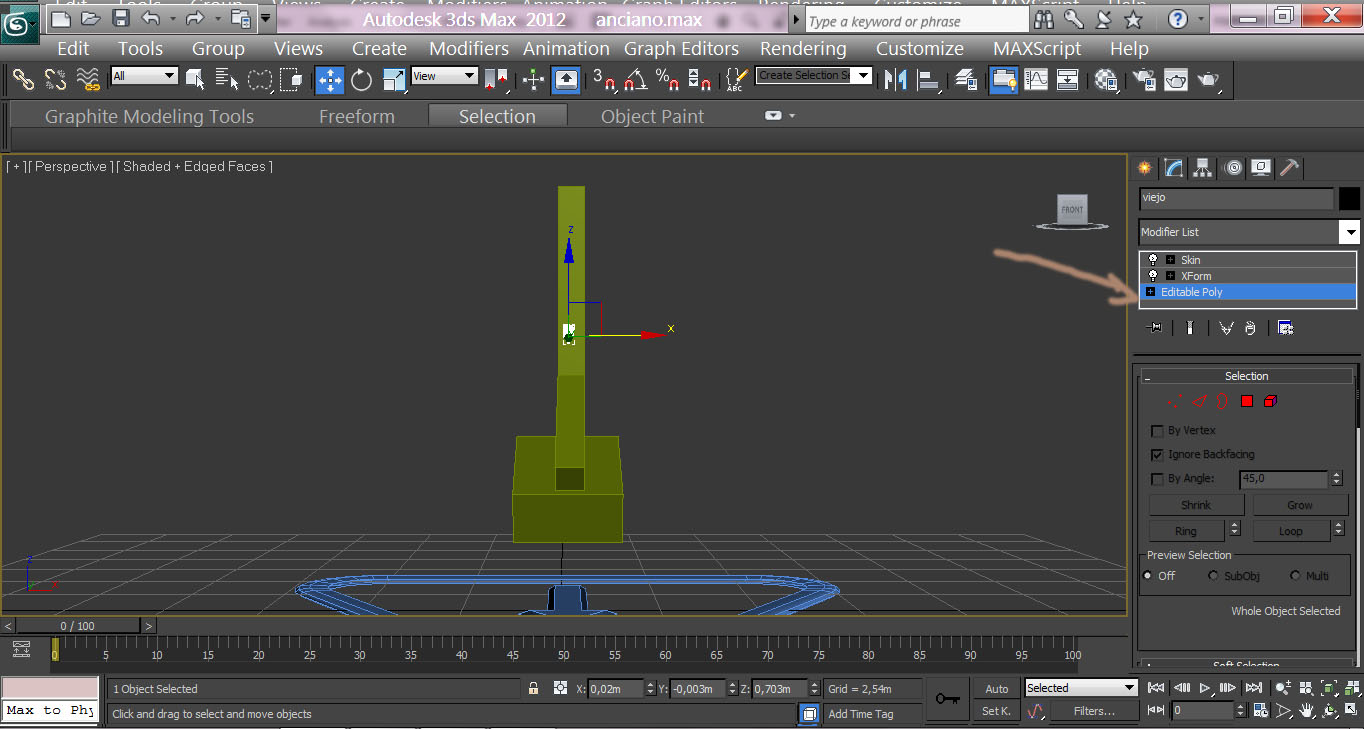Open the Curve Editor

[x=1036, y=79]
